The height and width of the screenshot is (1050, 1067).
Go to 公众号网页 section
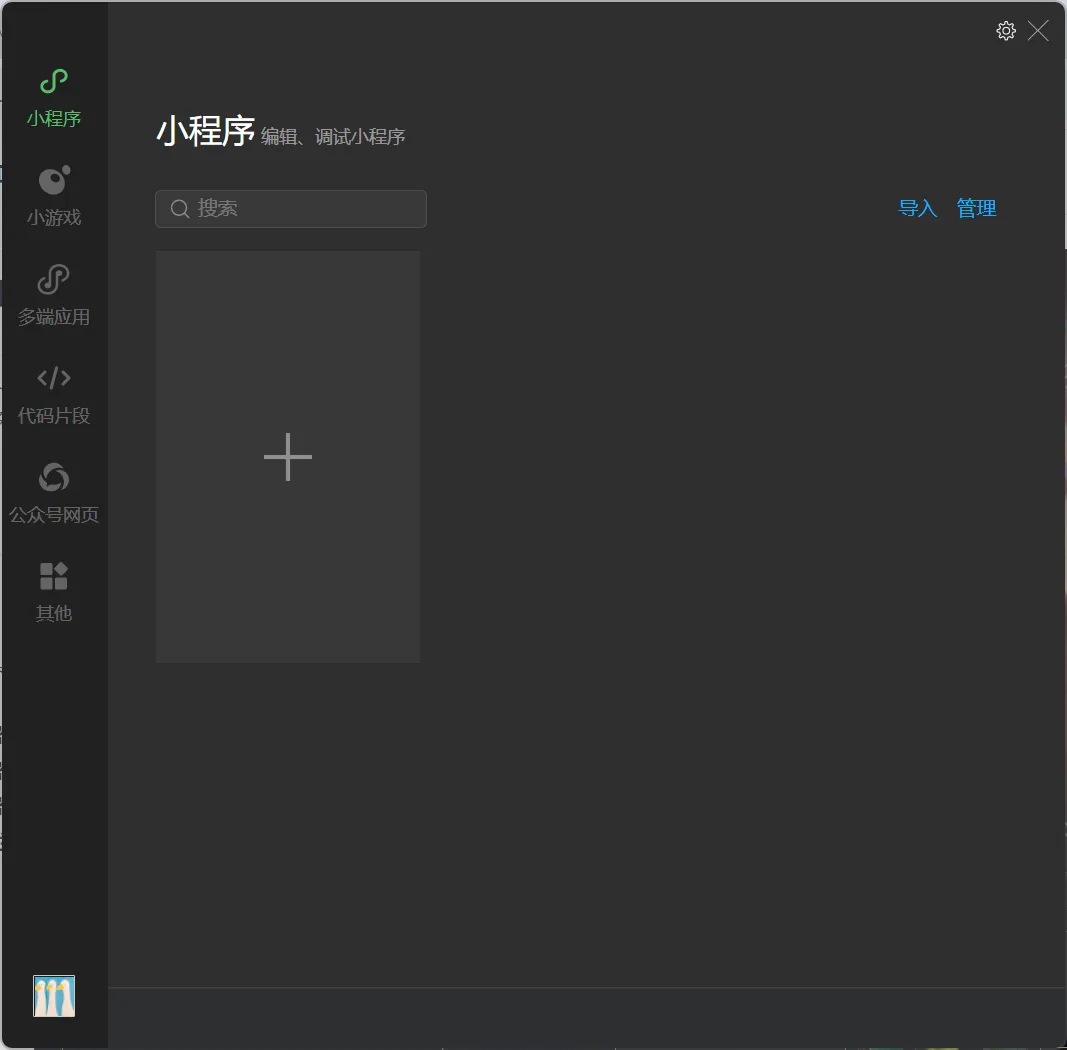[x=54, y=493]
